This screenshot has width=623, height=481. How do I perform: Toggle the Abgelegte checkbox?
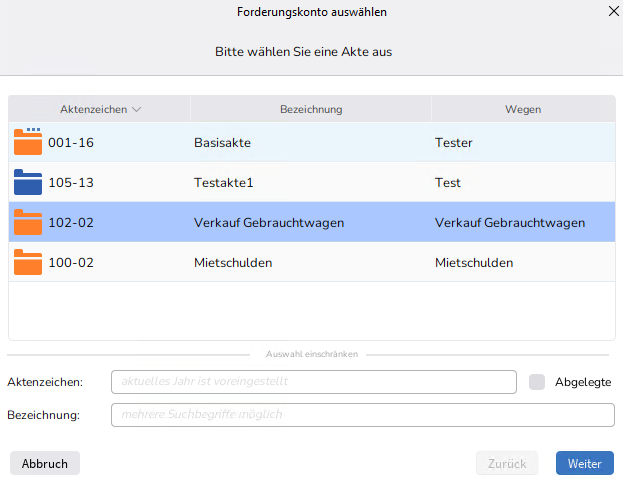pyautogui.click(x=537, y=382)
